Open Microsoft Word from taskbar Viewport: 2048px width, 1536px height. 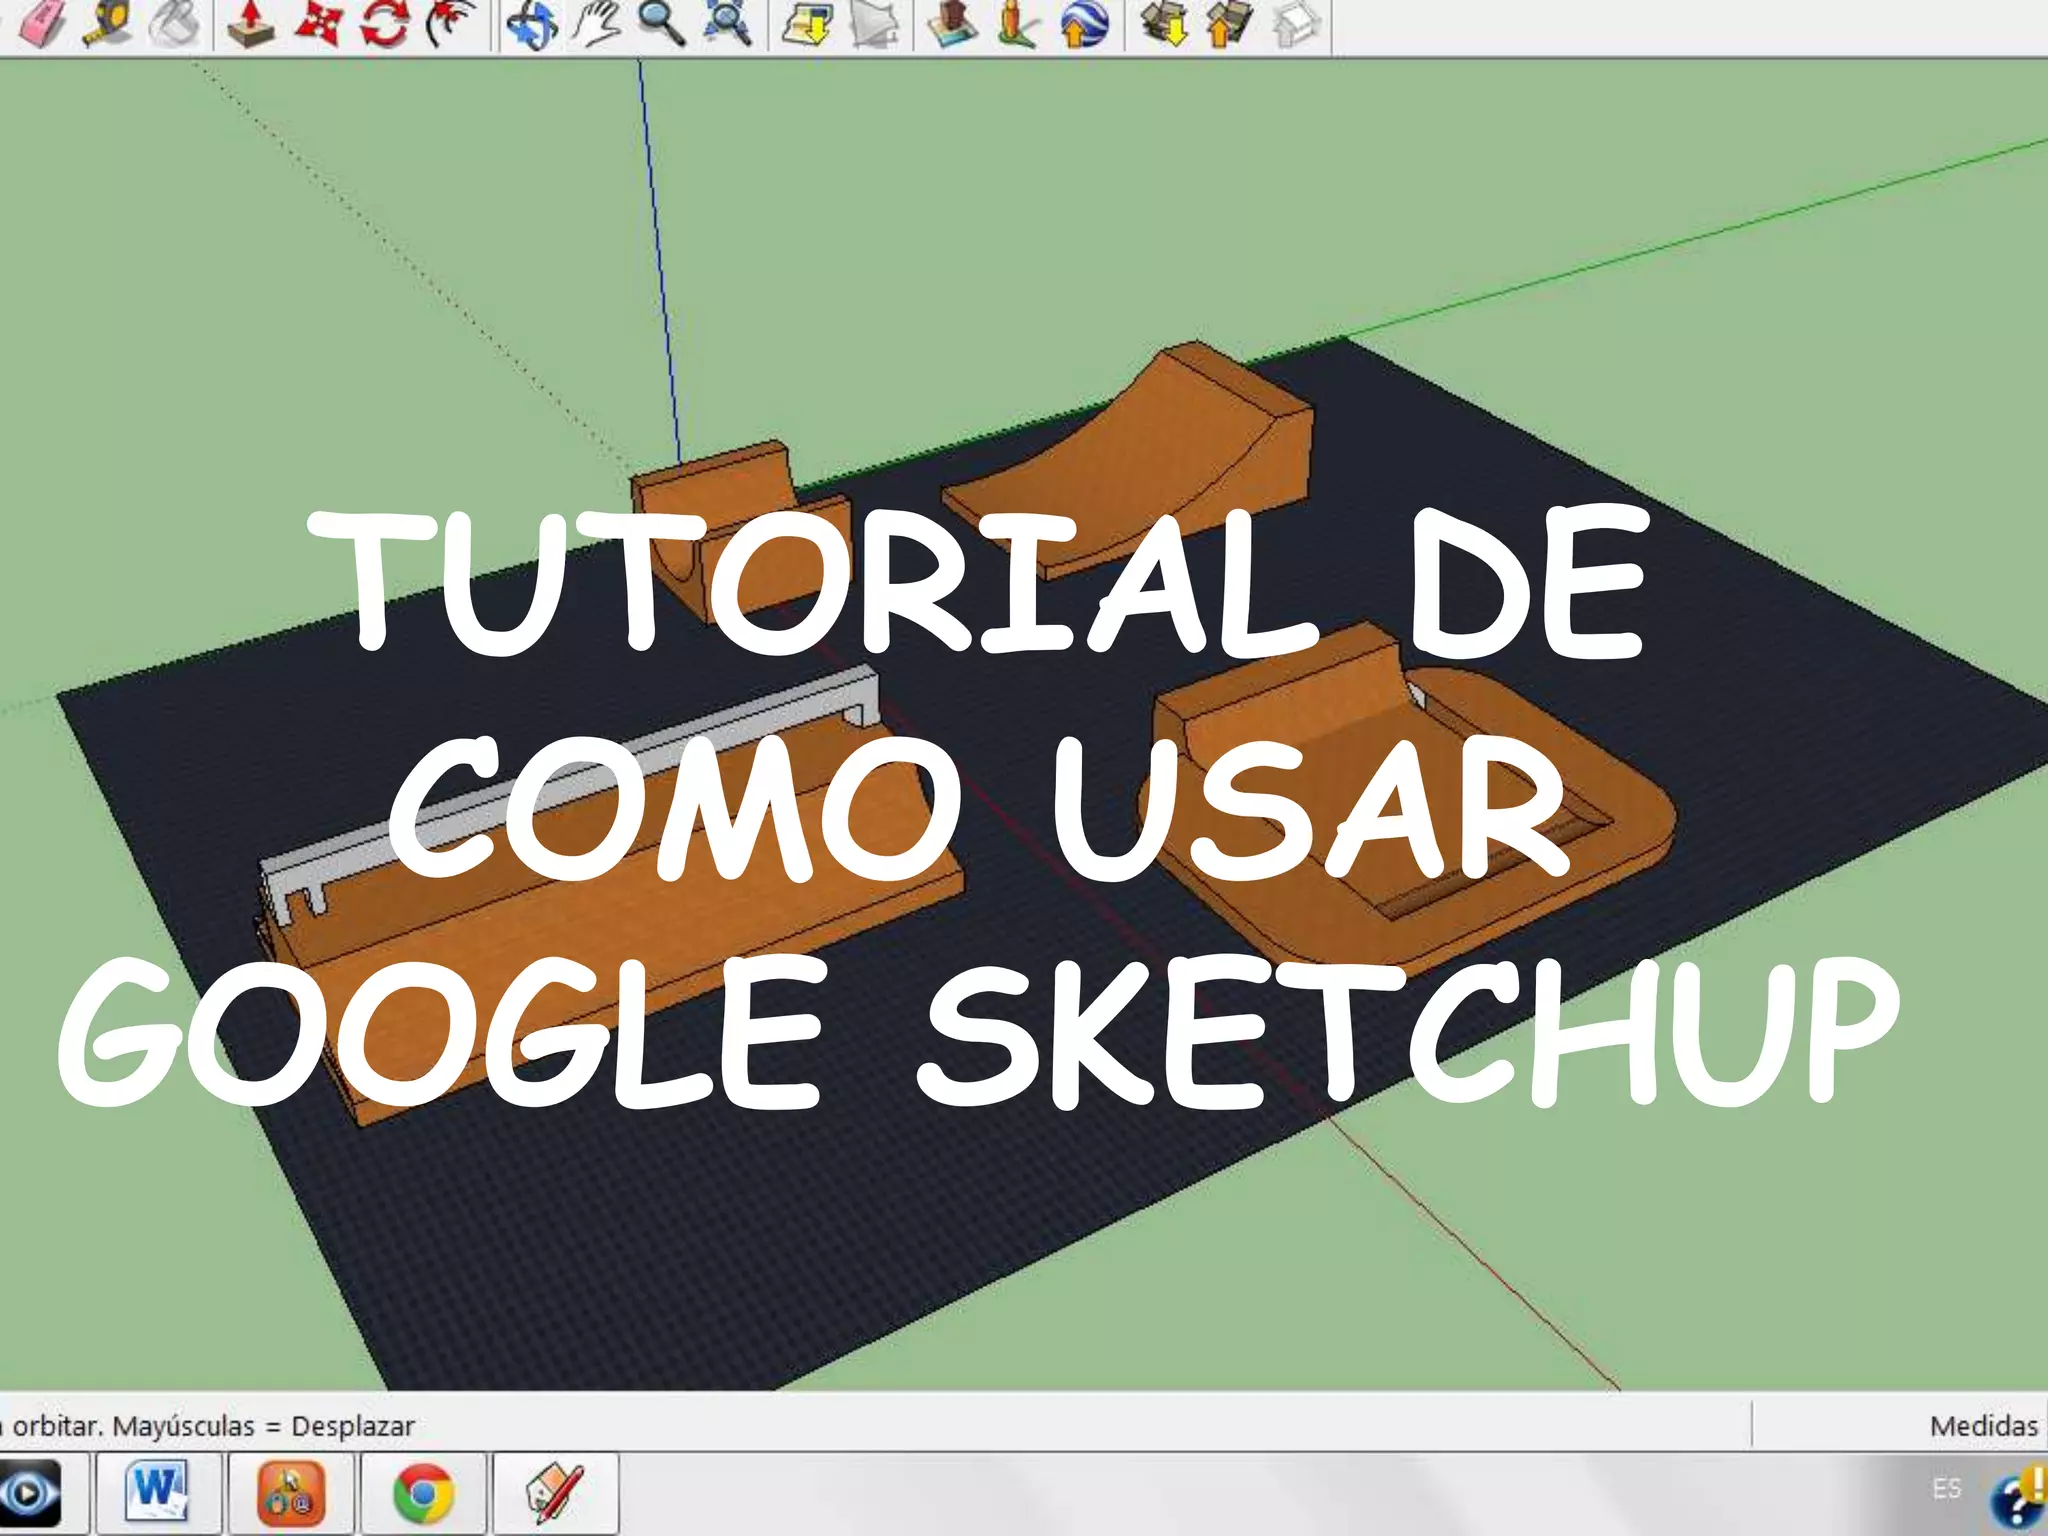(158, 1494)
